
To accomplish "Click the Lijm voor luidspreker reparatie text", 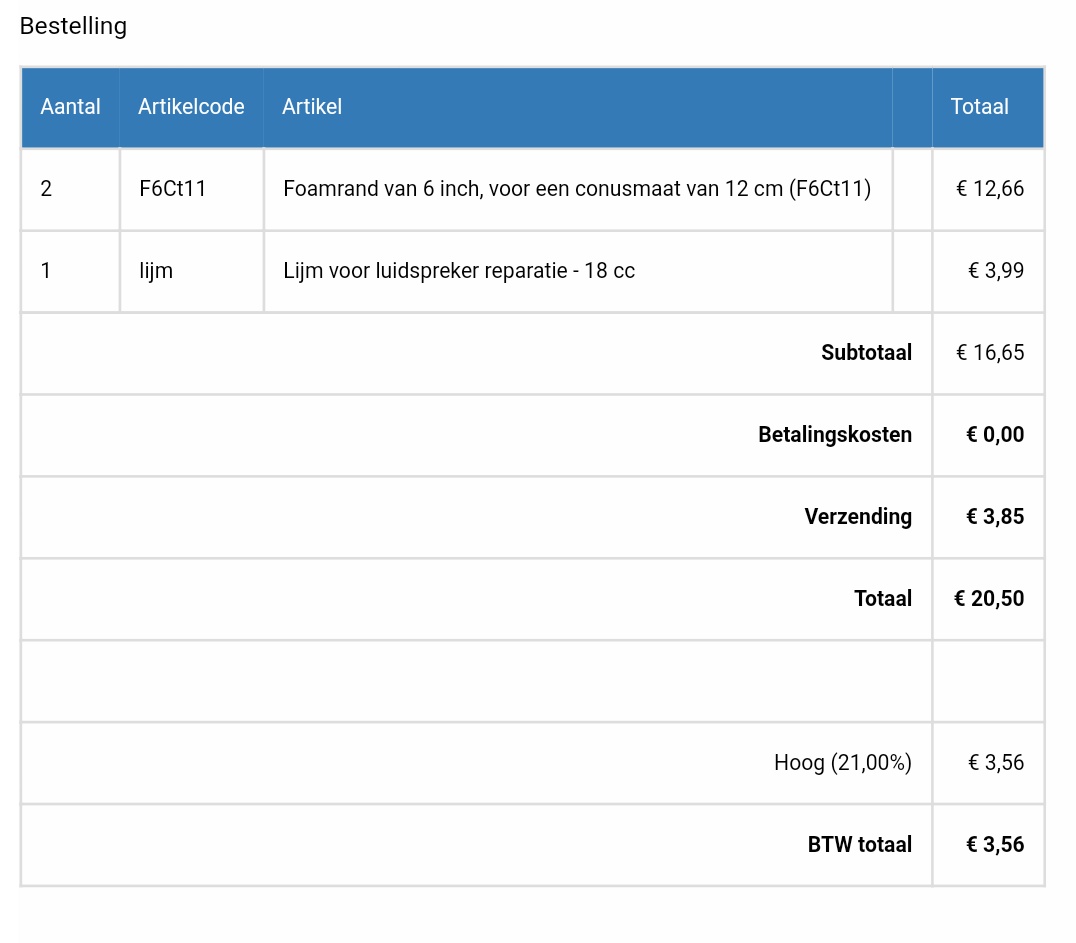I will tap(459, 271).
